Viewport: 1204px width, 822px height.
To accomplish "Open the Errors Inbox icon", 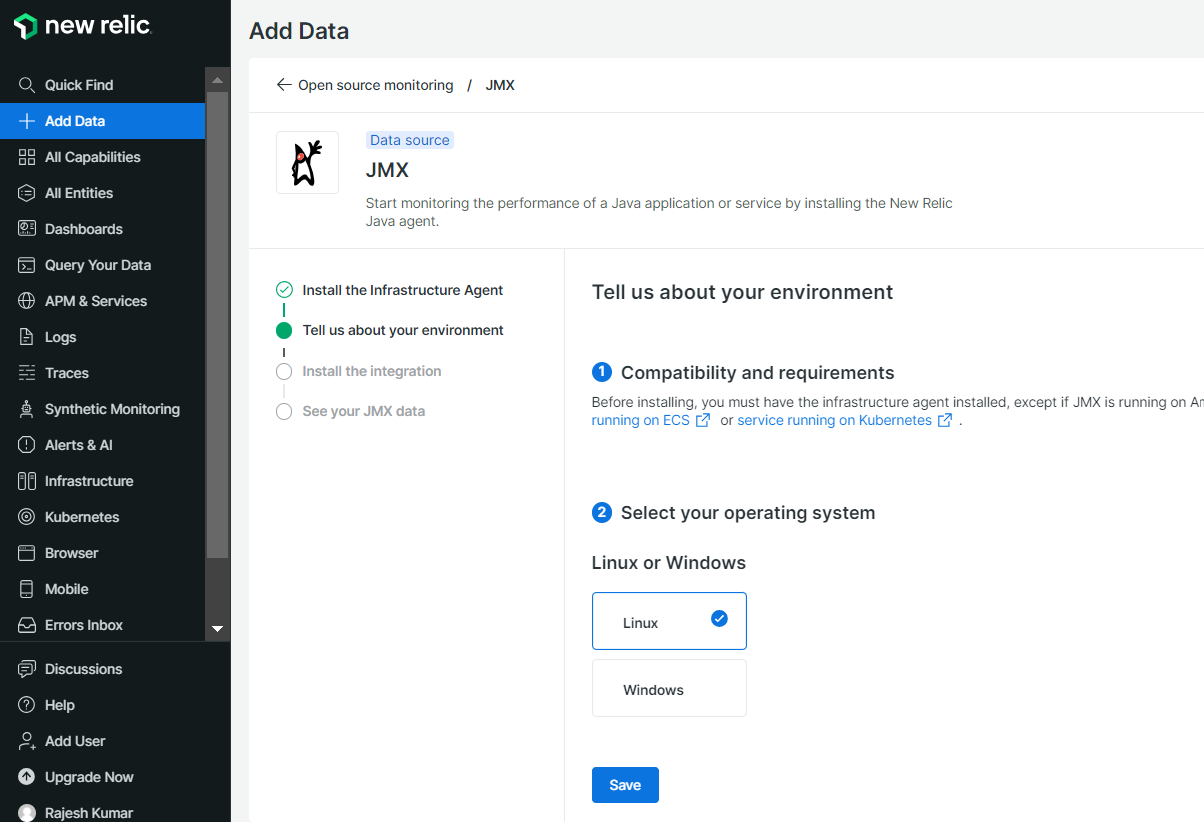I will coord(27,625).
